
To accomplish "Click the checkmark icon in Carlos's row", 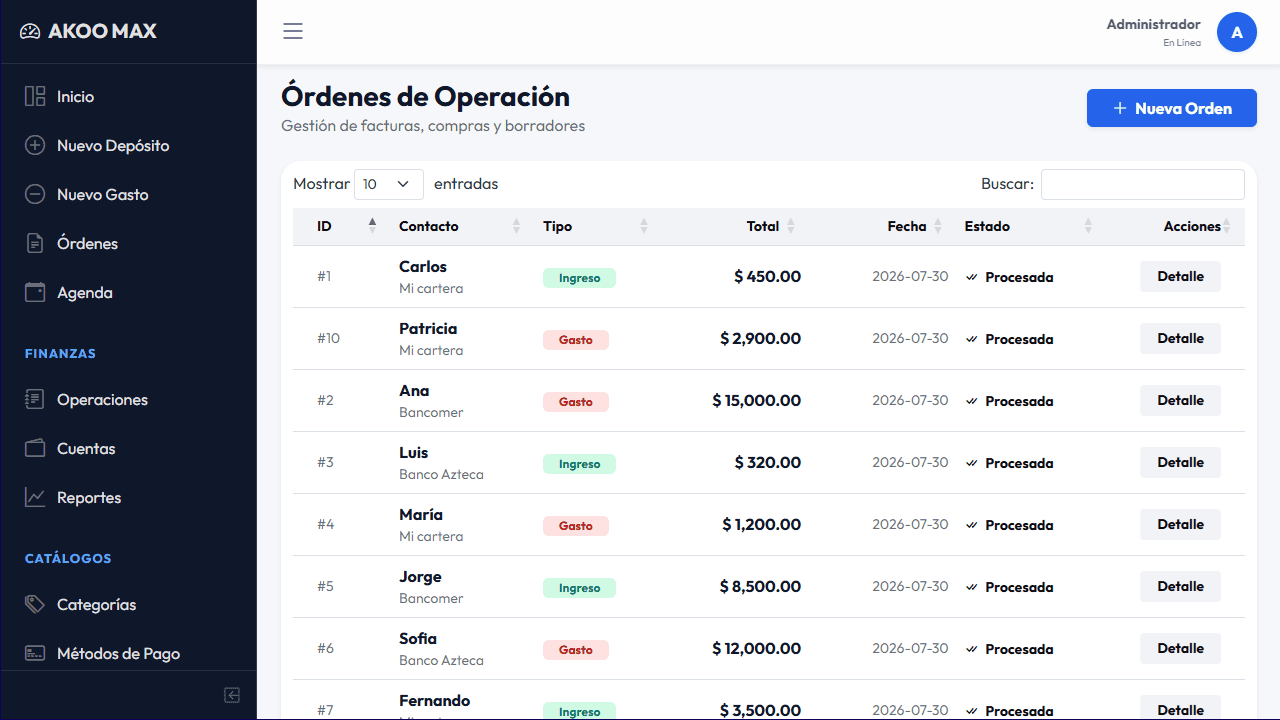I will [x=971, y=277].
